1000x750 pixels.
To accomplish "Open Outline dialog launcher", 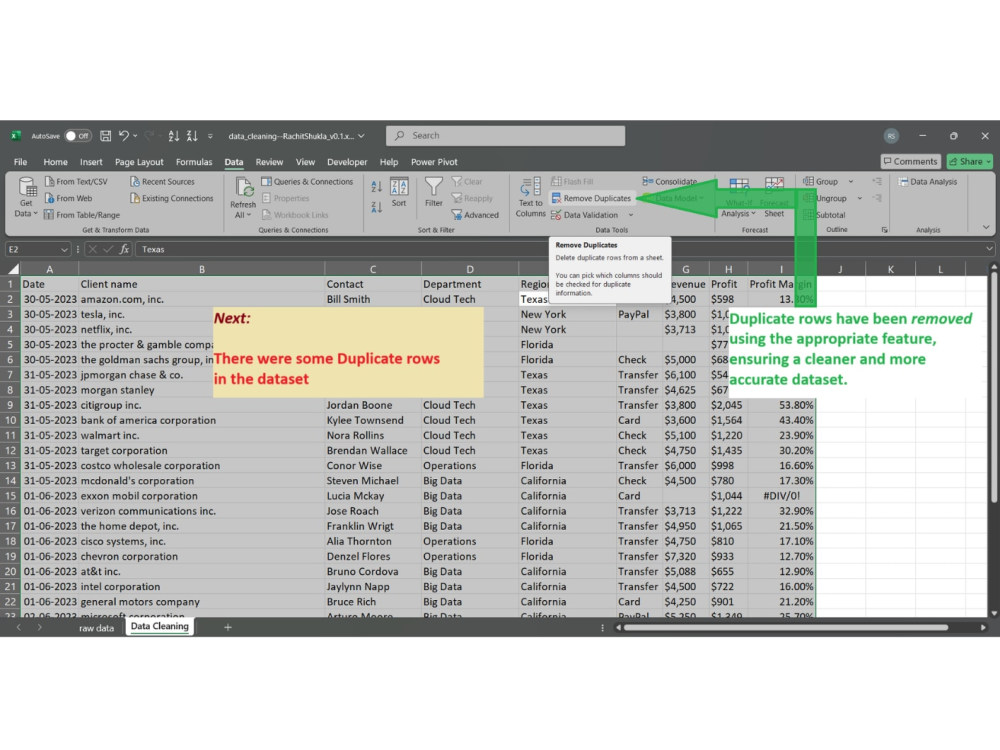I will pyautogui.click(x=885, y=230).
